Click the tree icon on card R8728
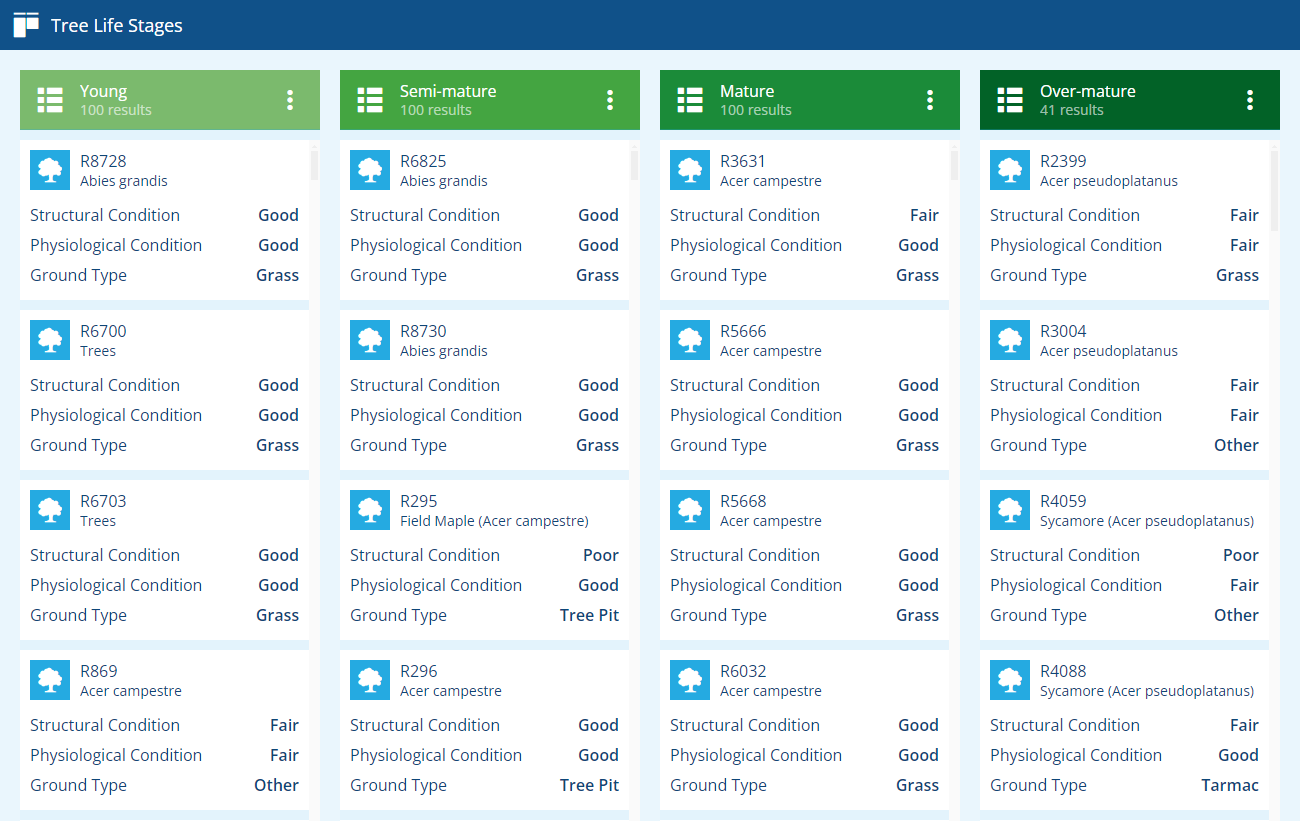Screen dimensions: 1300x821 (50, 170)
